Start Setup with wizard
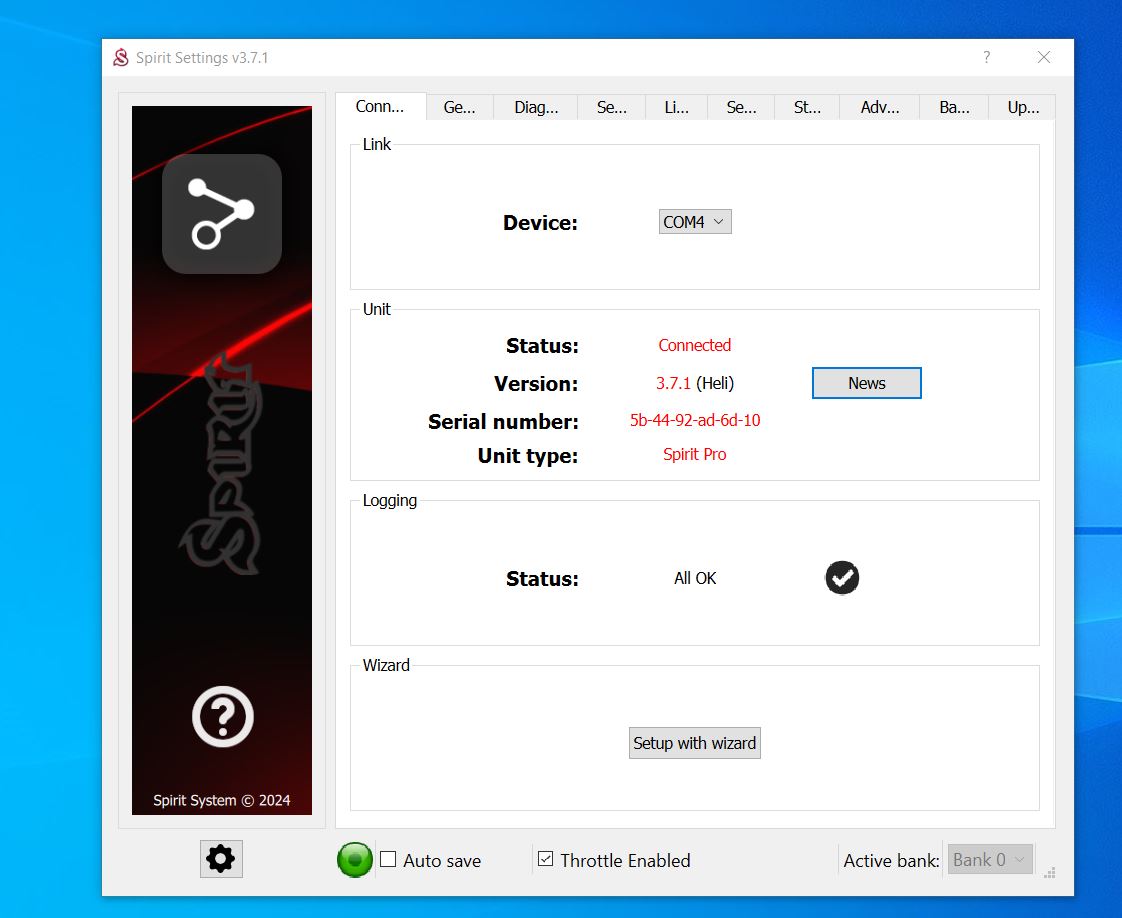The width and height of the screenshot is (1122, 918). tap(695, 743)
